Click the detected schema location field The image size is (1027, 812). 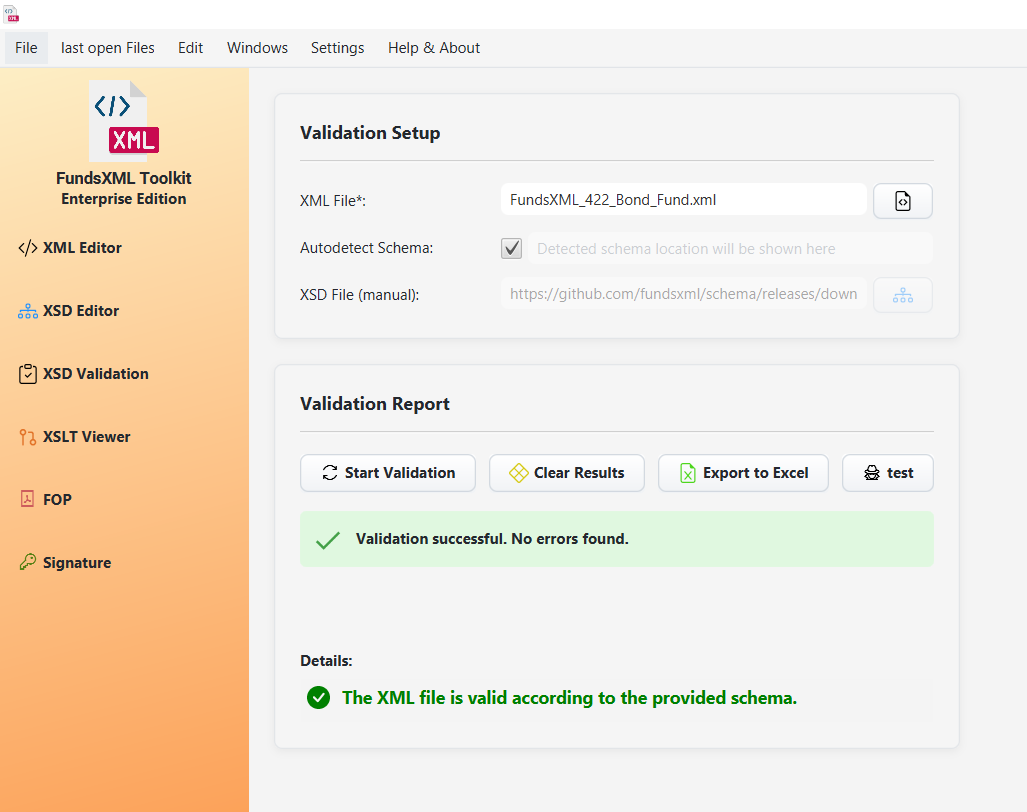(x=730, y=249)
